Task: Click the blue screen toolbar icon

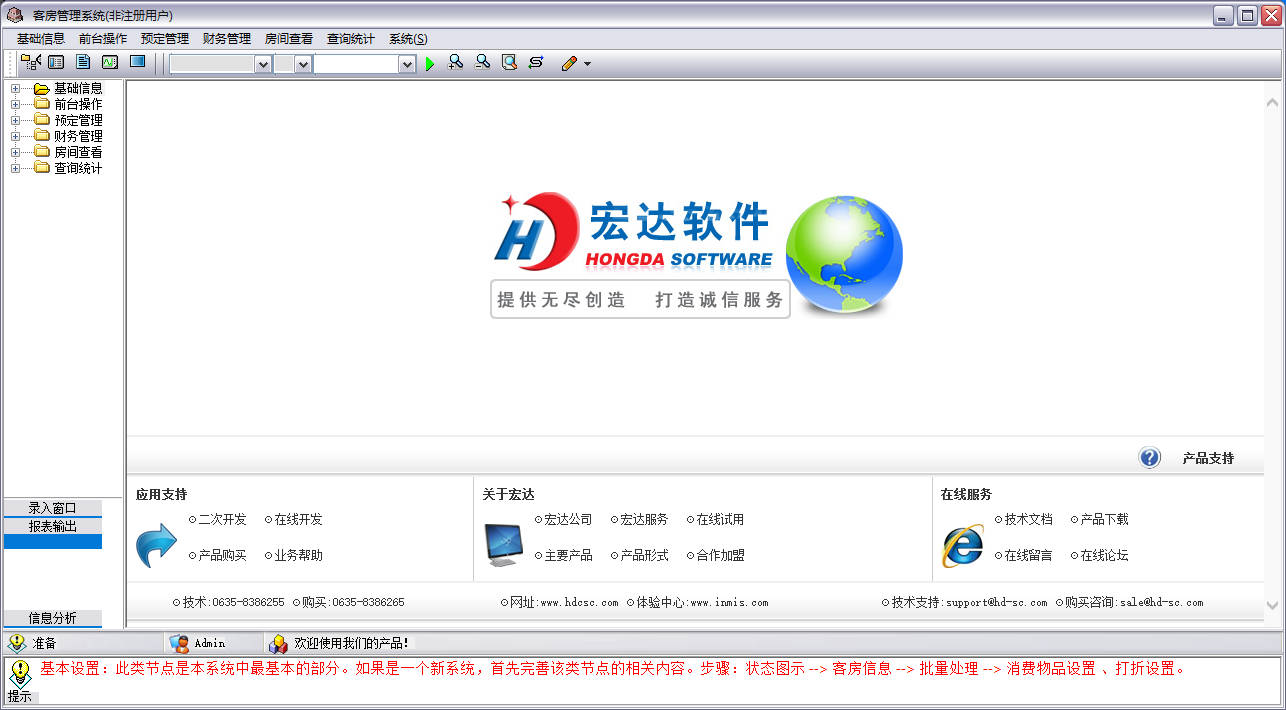Action: pos(137,62)
